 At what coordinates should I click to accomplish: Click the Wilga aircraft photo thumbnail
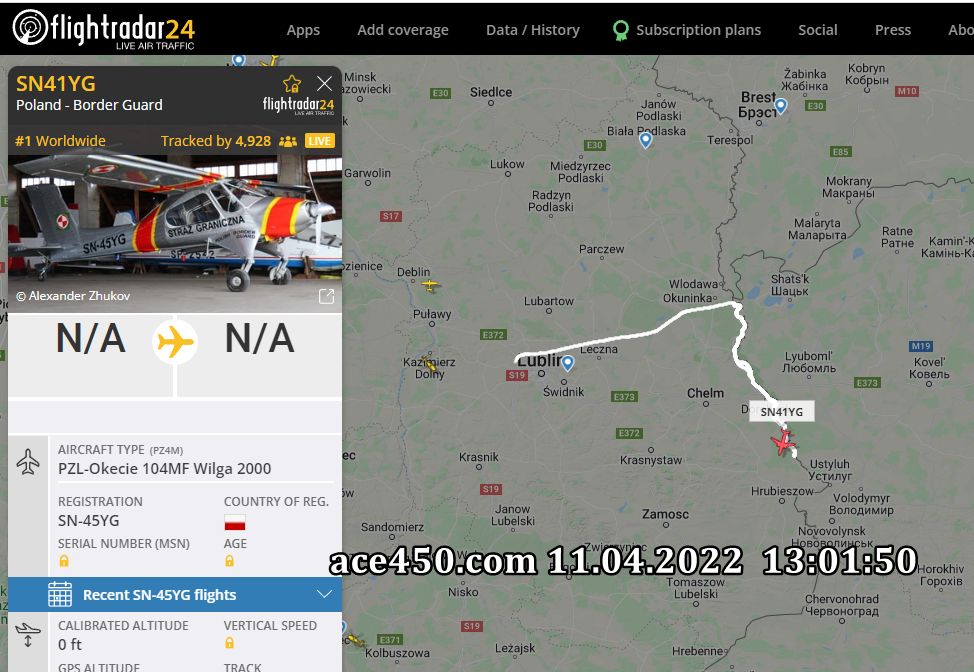(175, 234)
